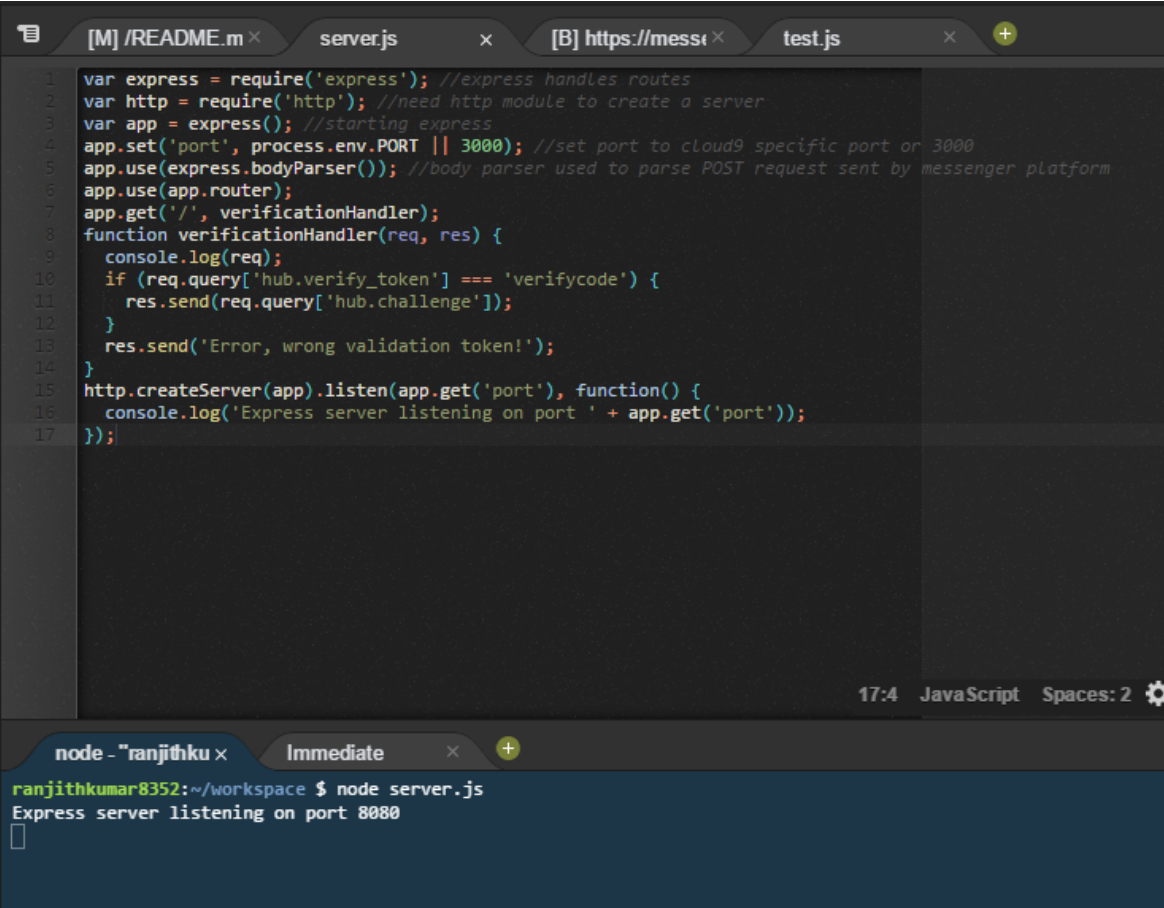
Task: Click the '//express handles routes' comment
Action: [x=565, y=79]
